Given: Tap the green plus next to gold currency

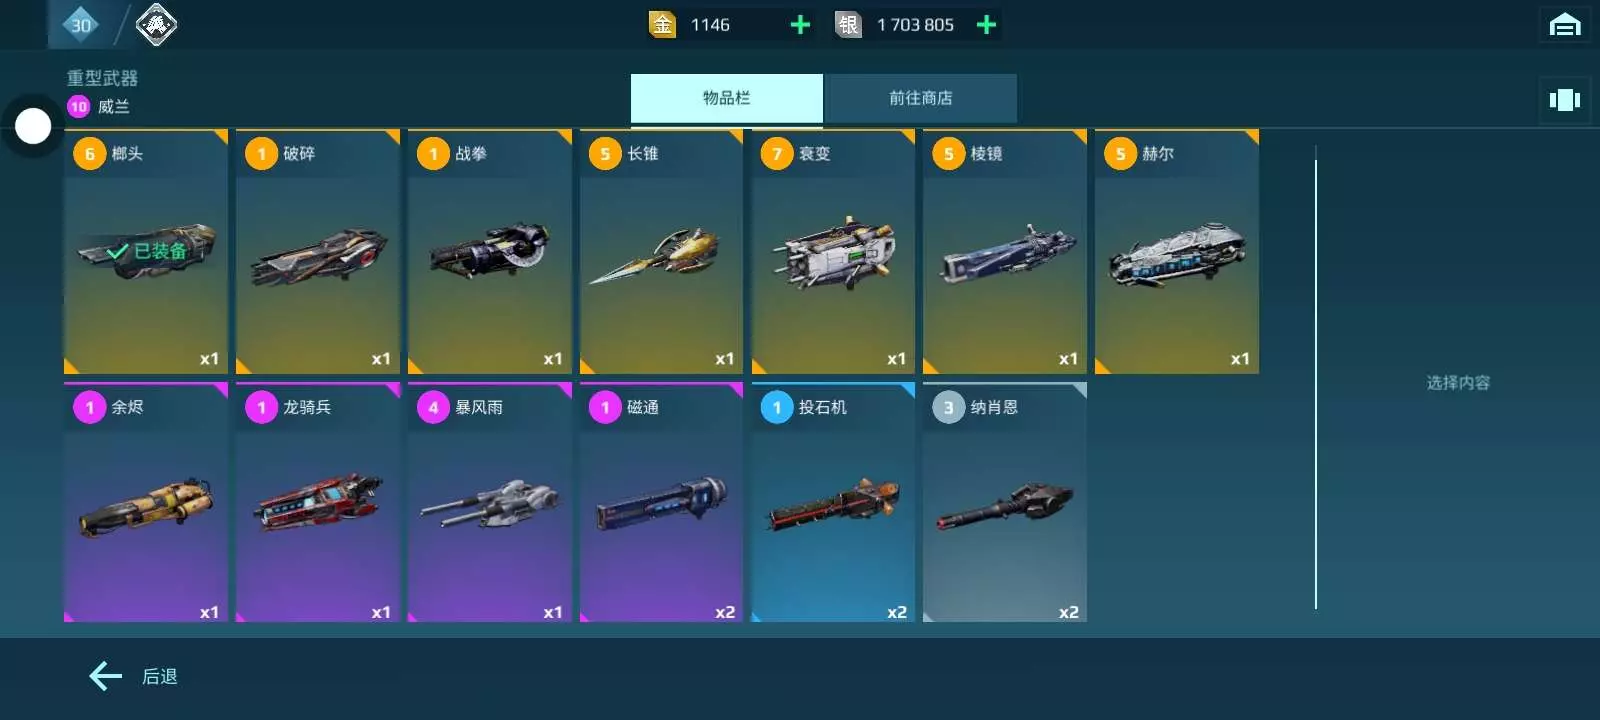Looking at the screenshot, I should [800, 25].
